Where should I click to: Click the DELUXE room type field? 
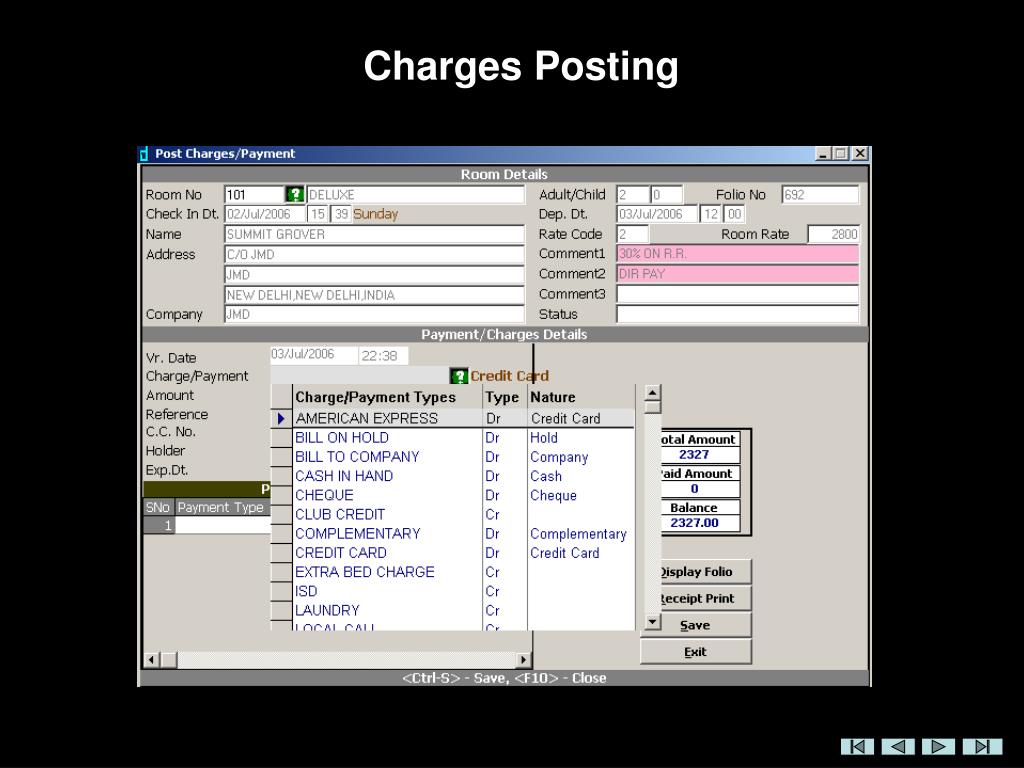[415, 195]
